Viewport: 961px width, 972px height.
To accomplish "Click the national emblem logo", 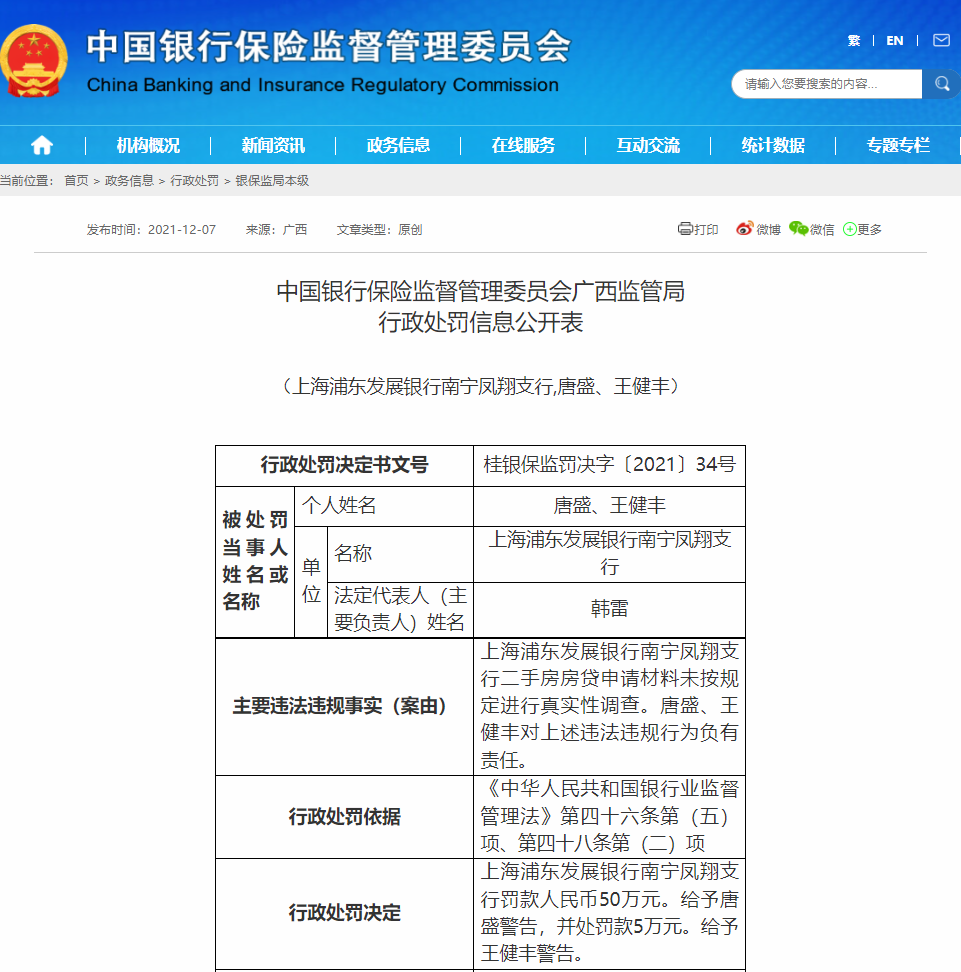I will [x=33, y=60].
